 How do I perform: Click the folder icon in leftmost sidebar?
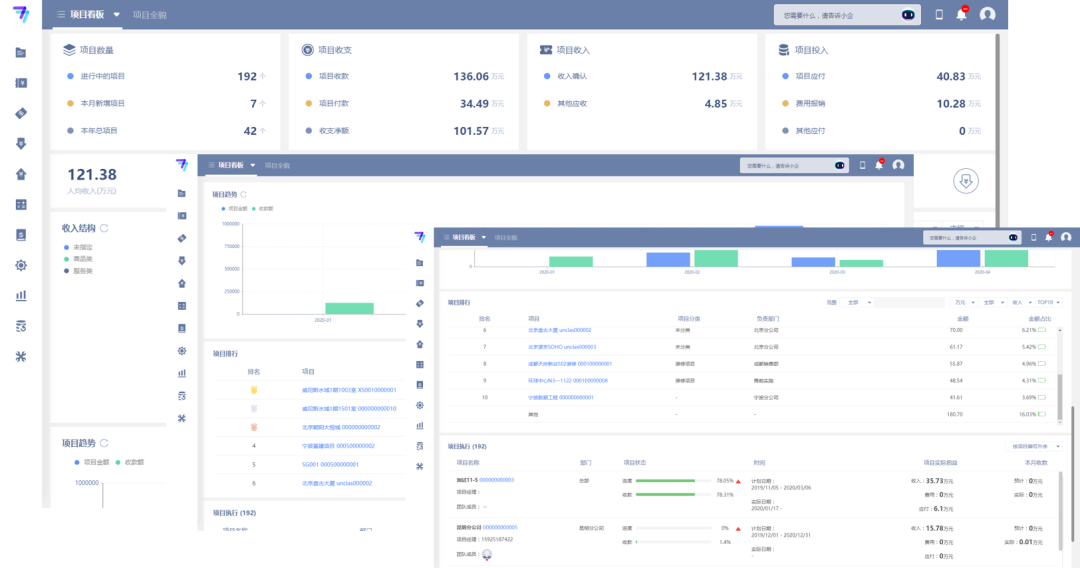[x=21, y=52]
